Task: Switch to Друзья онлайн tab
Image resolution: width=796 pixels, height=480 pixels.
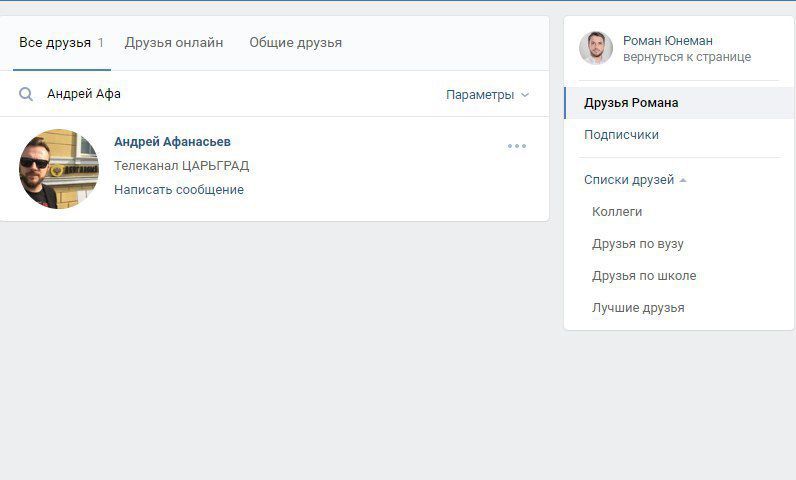Action: (x=174, y=43)
